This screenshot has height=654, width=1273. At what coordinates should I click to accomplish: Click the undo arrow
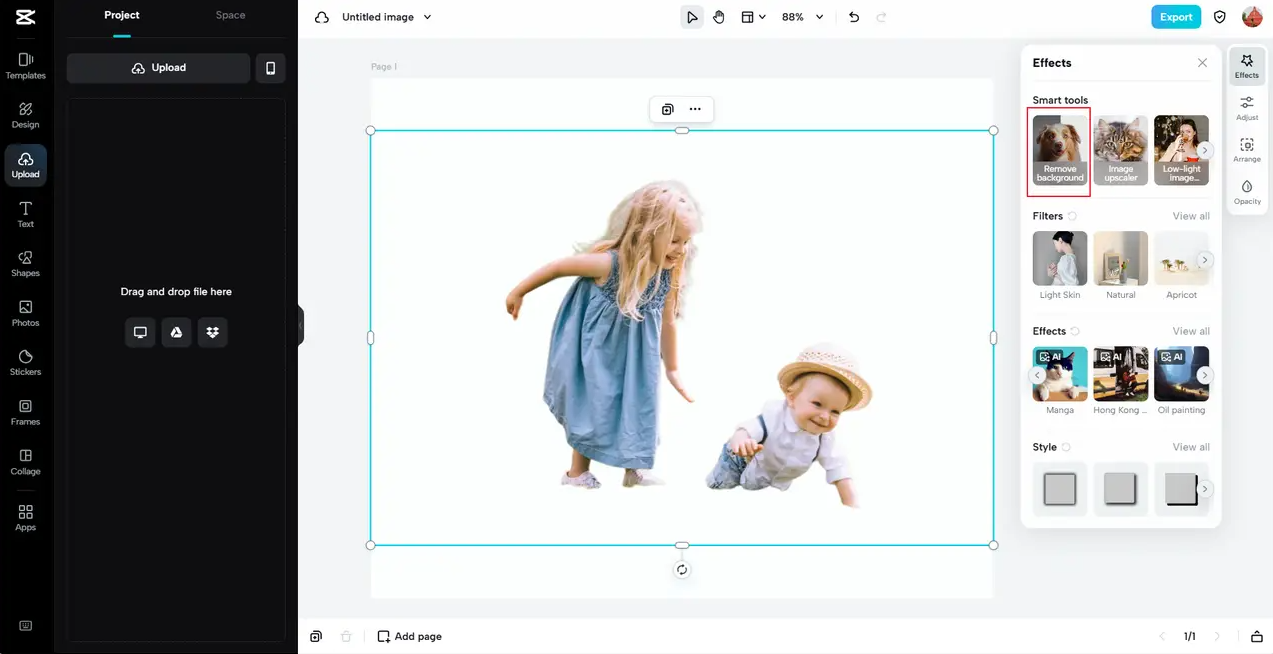coord(854,17)
